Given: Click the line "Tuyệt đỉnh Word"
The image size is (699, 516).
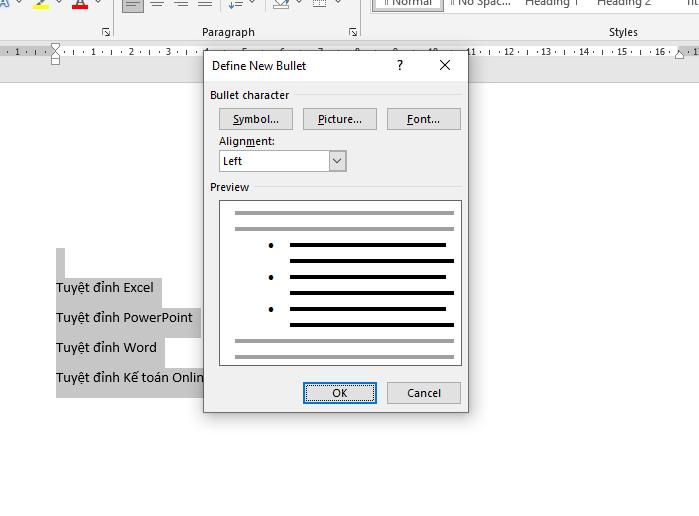Looking at the screenshot, I should coord(107,347).
